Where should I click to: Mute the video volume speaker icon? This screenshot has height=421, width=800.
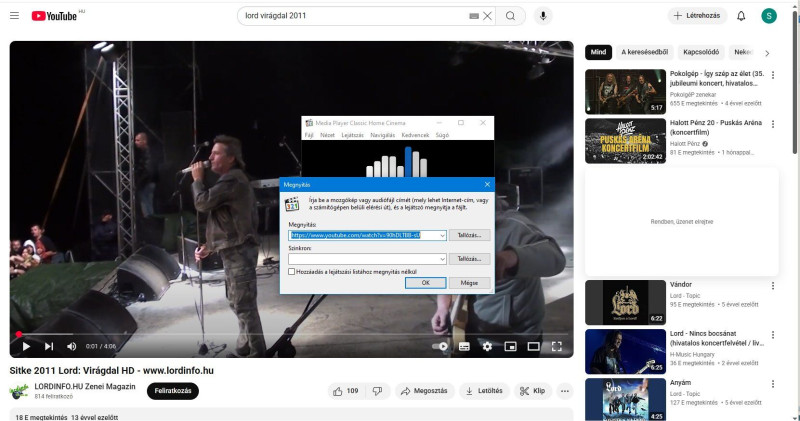(71, 346)
